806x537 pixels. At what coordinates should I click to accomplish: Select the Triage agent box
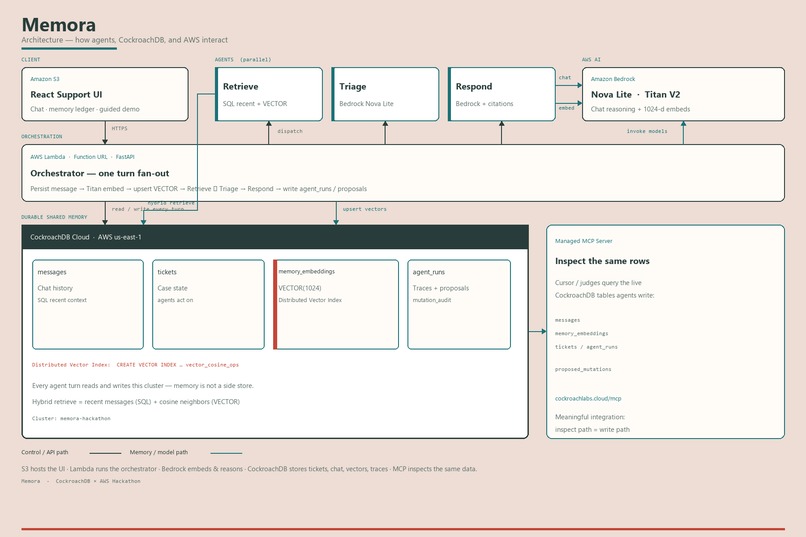pyautogui.click(x=385, y=94)
